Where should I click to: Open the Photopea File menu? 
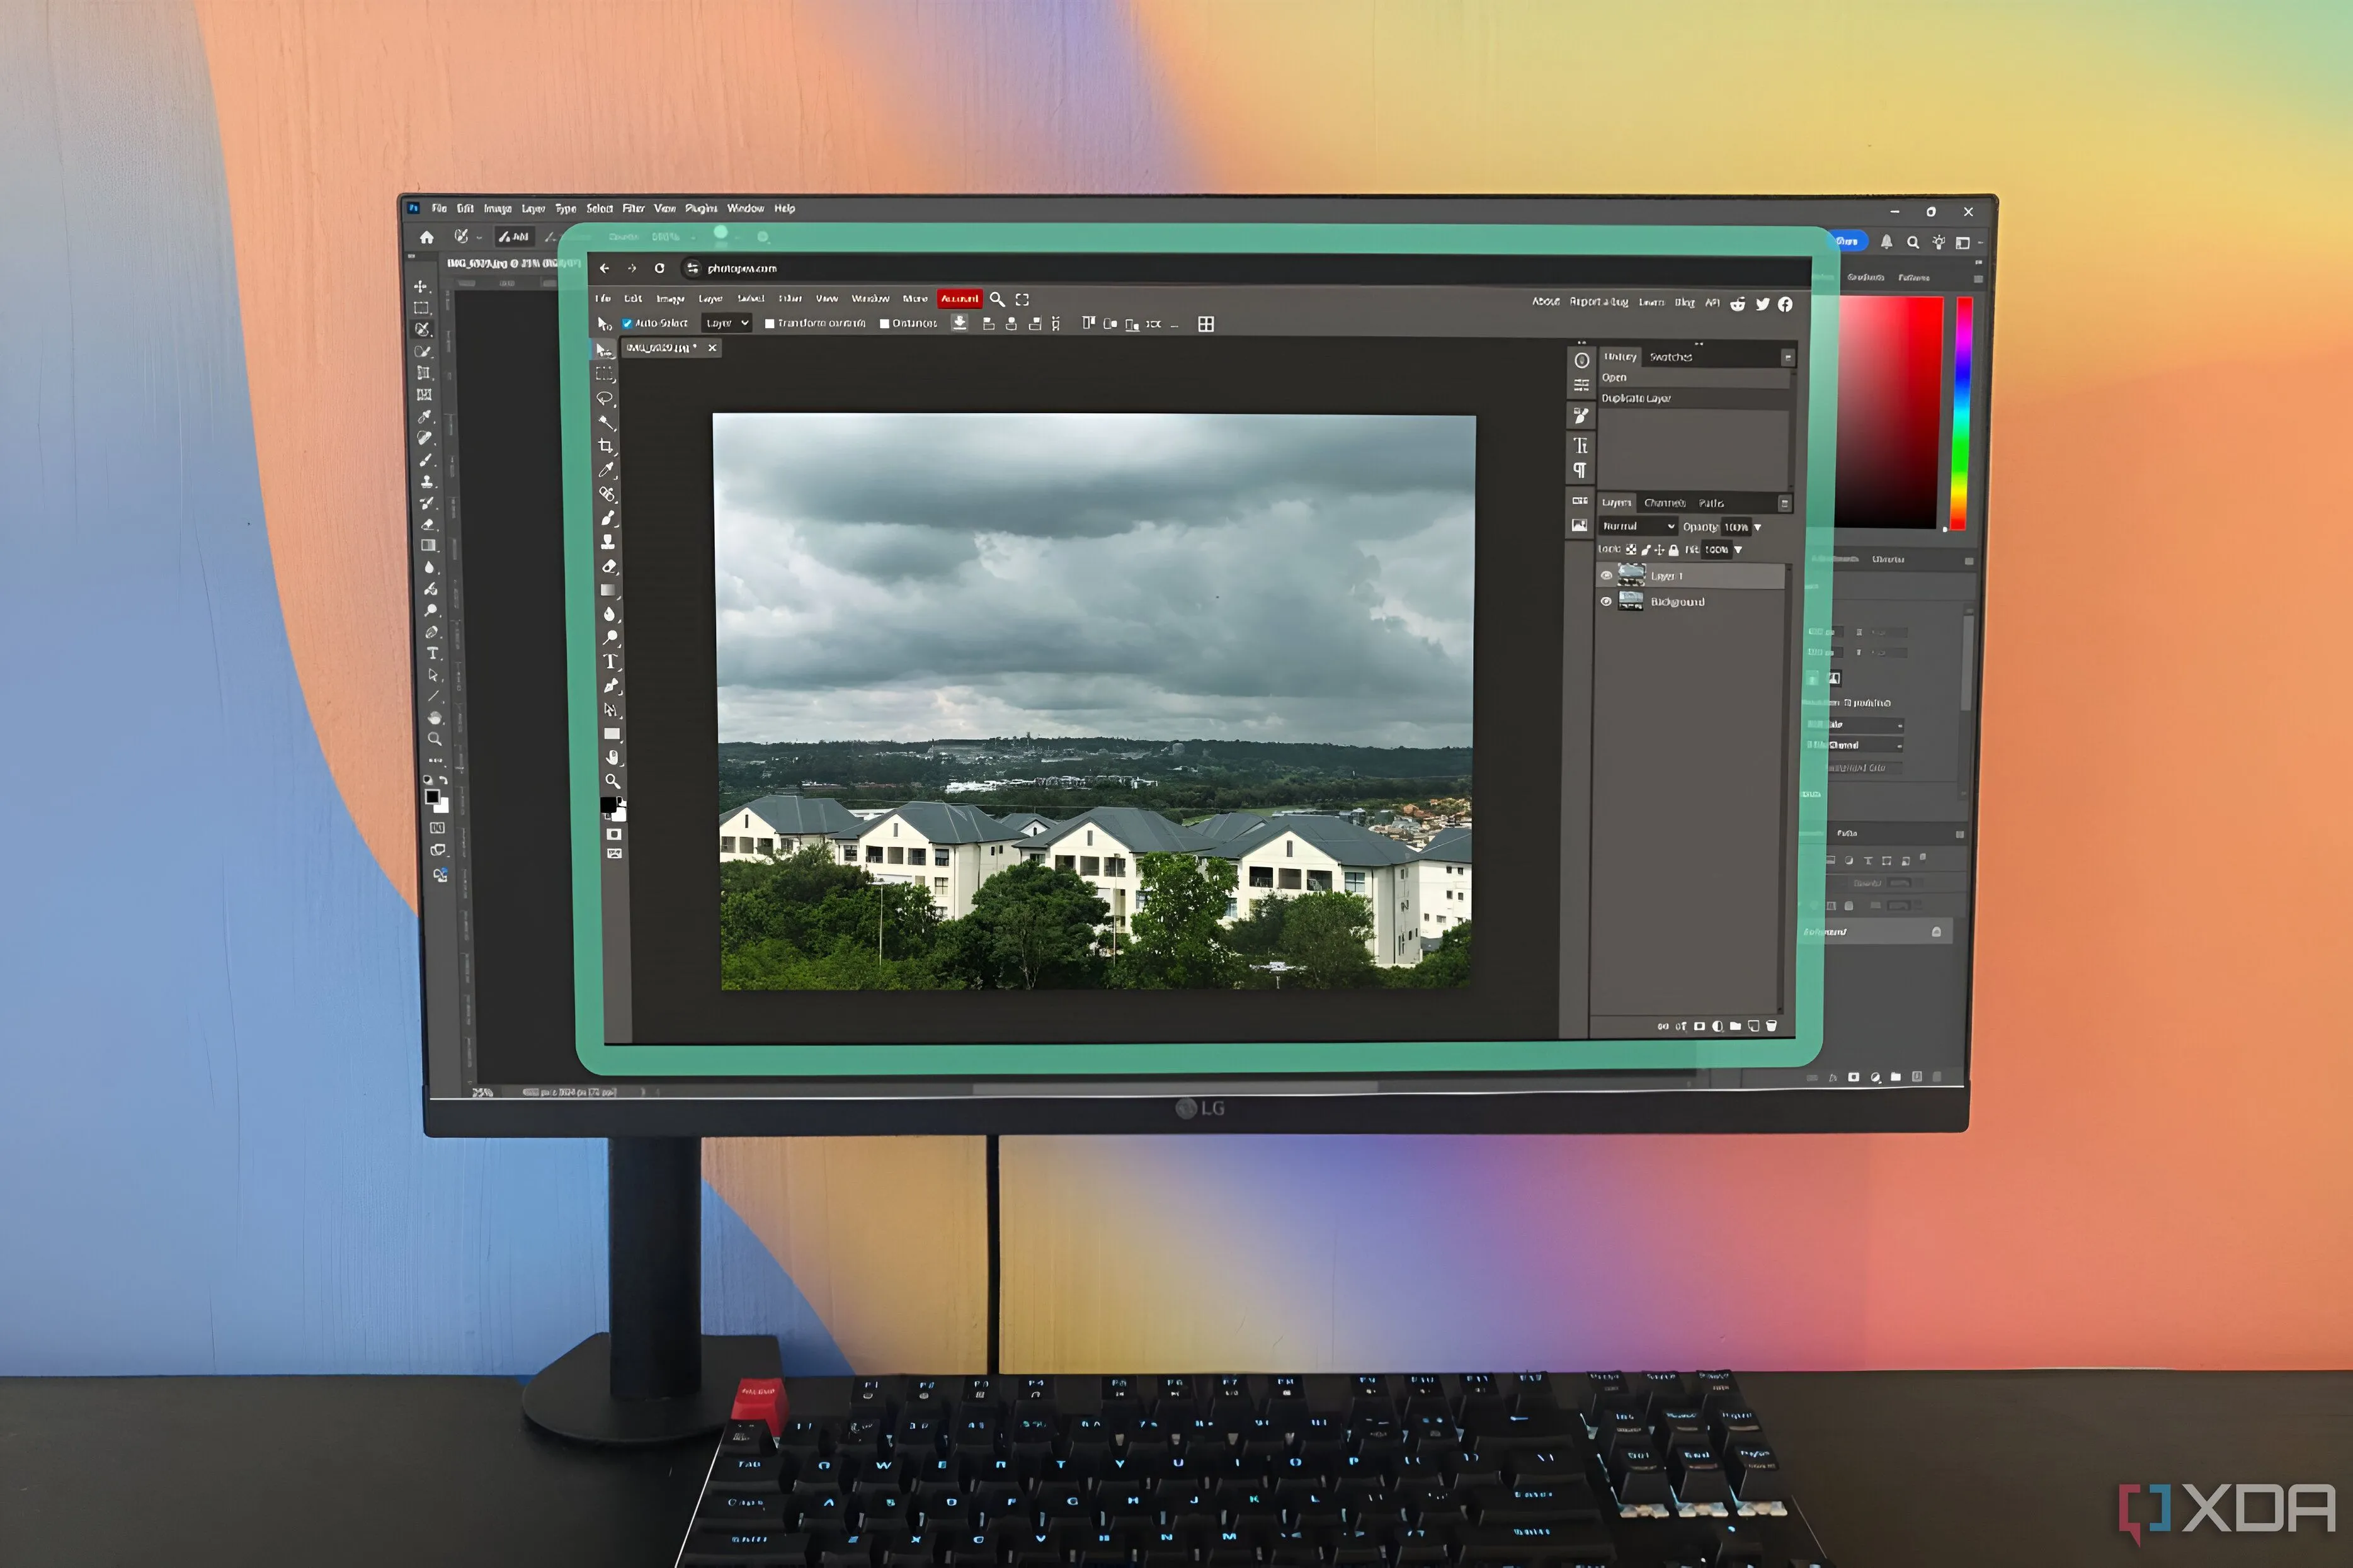pyautogui.click(x=603, y=298)
